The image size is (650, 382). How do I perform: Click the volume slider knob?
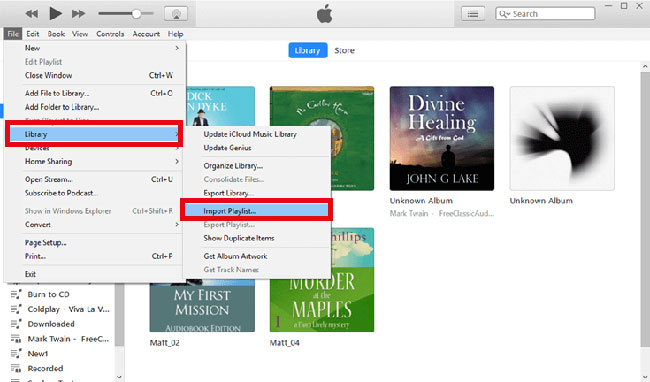point(136,14)
